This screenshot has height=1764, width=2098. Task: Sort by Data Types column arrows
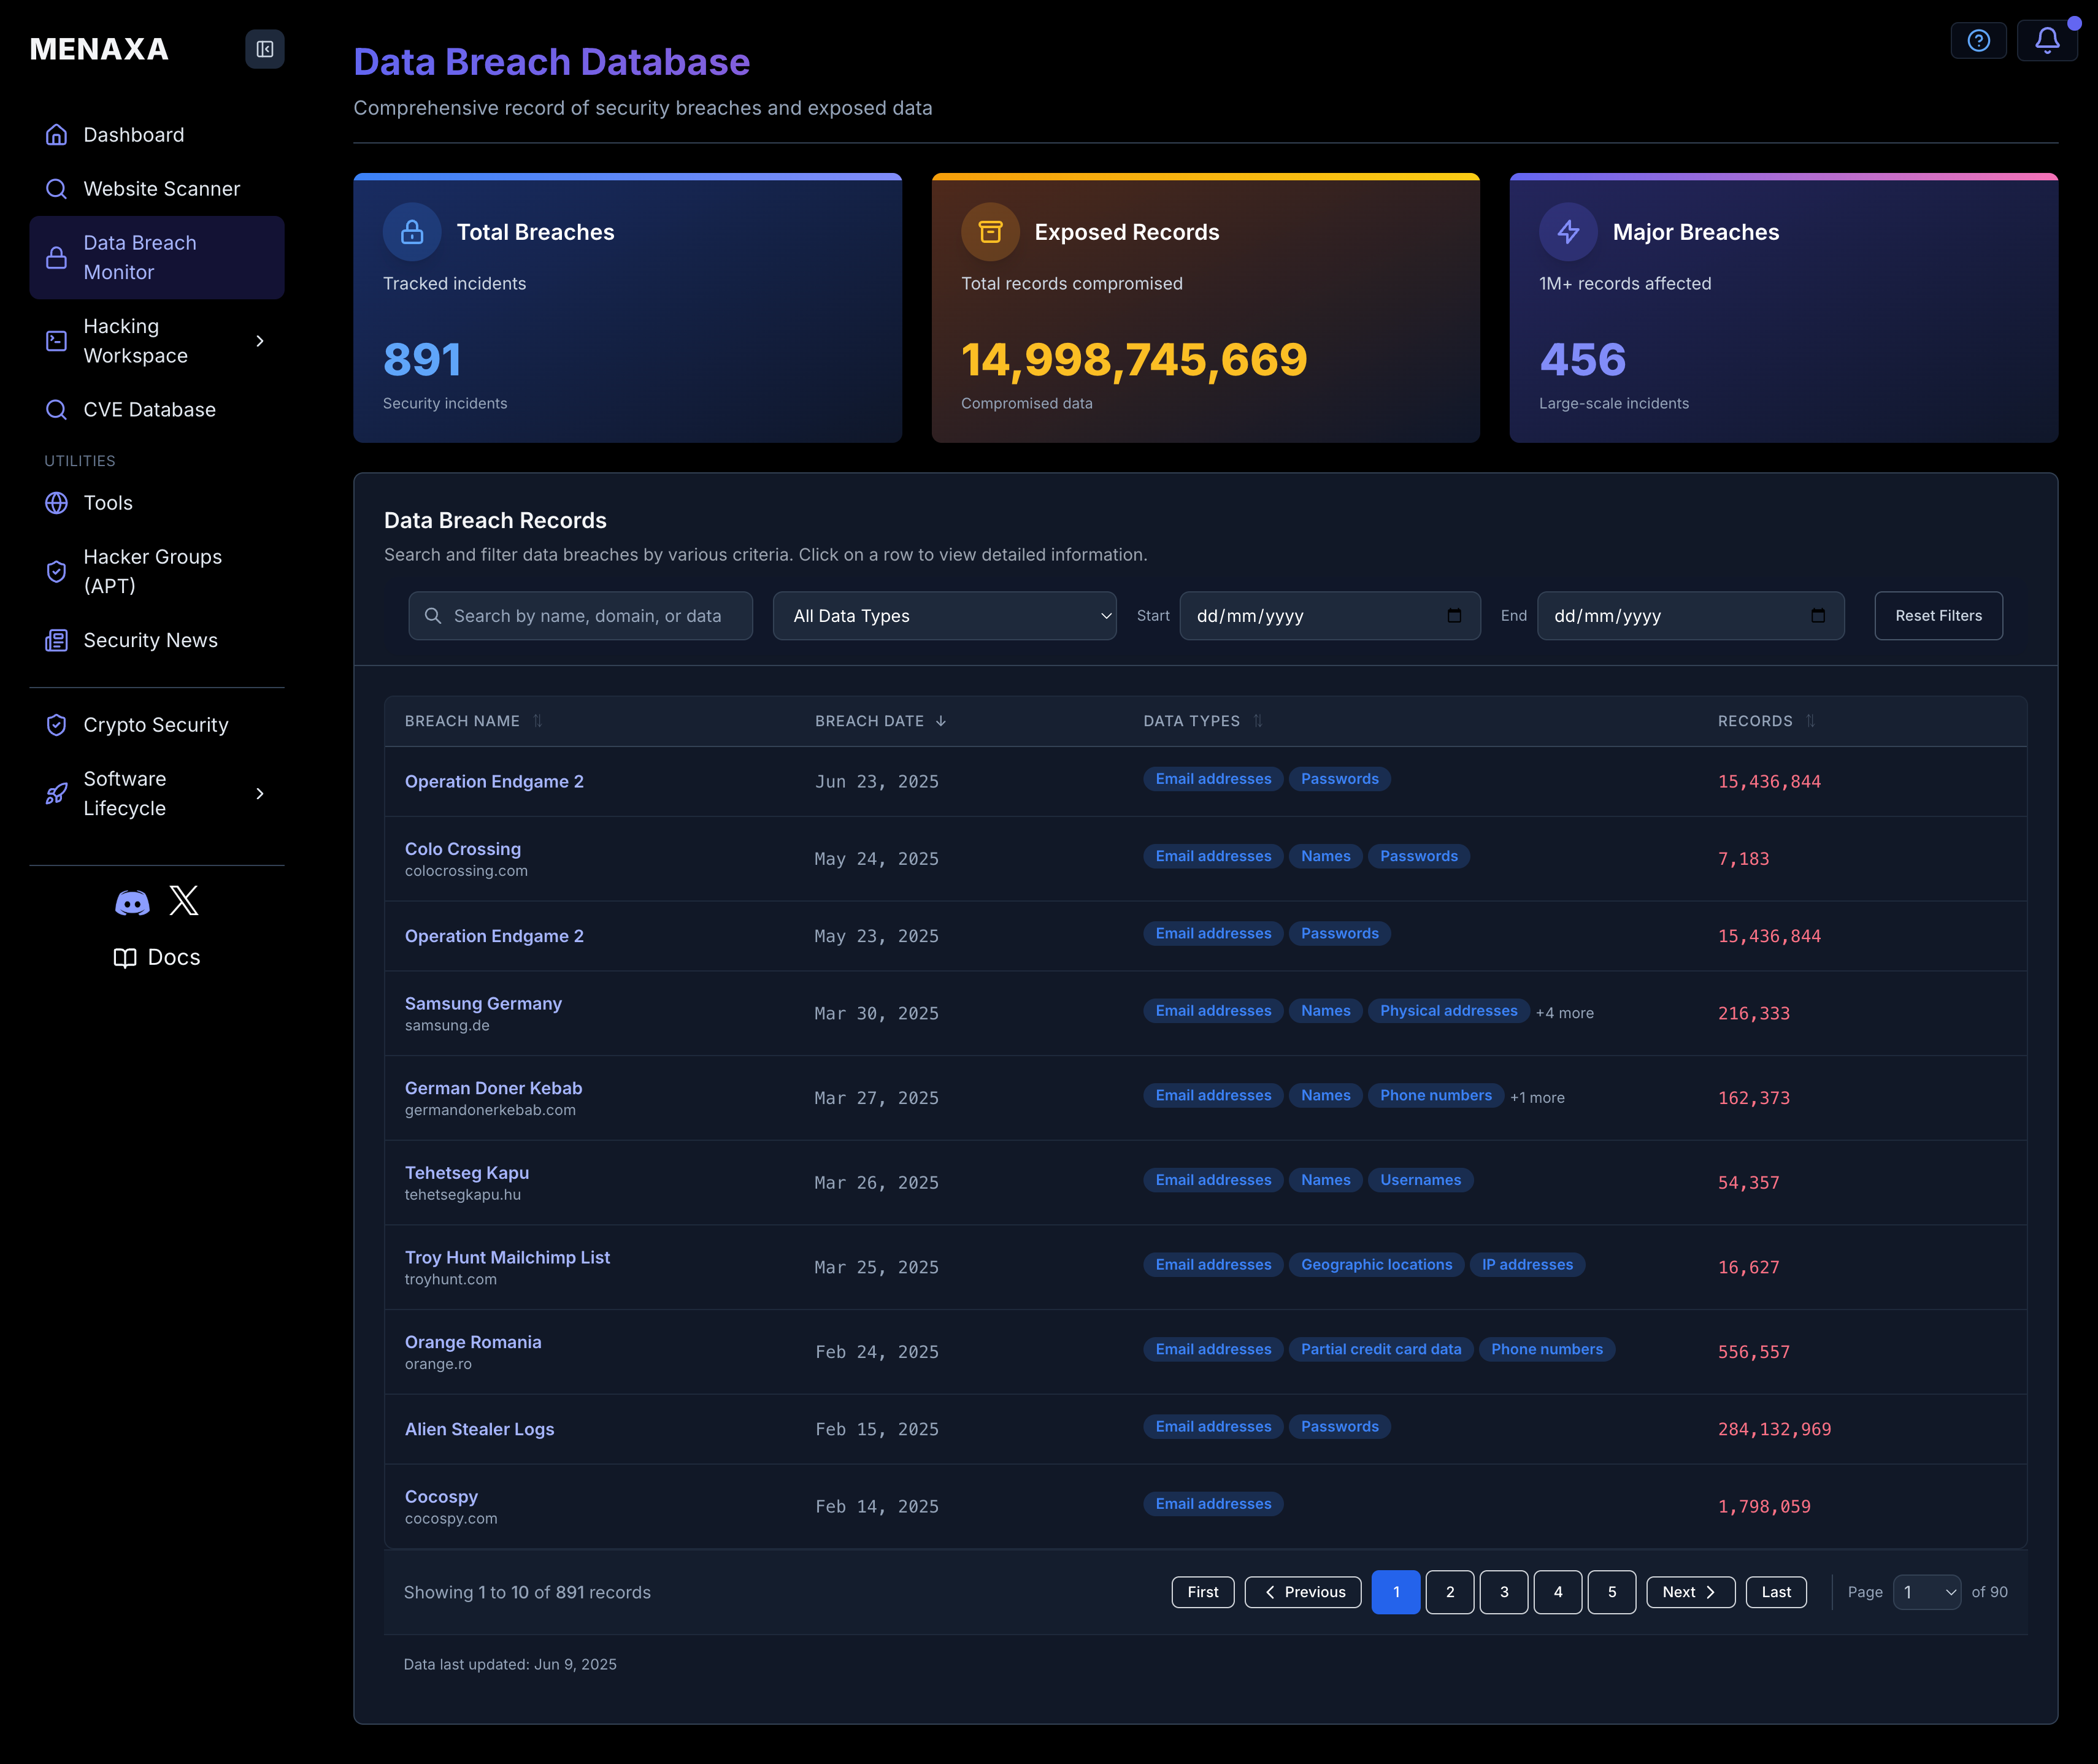(x=1258, y=721)
